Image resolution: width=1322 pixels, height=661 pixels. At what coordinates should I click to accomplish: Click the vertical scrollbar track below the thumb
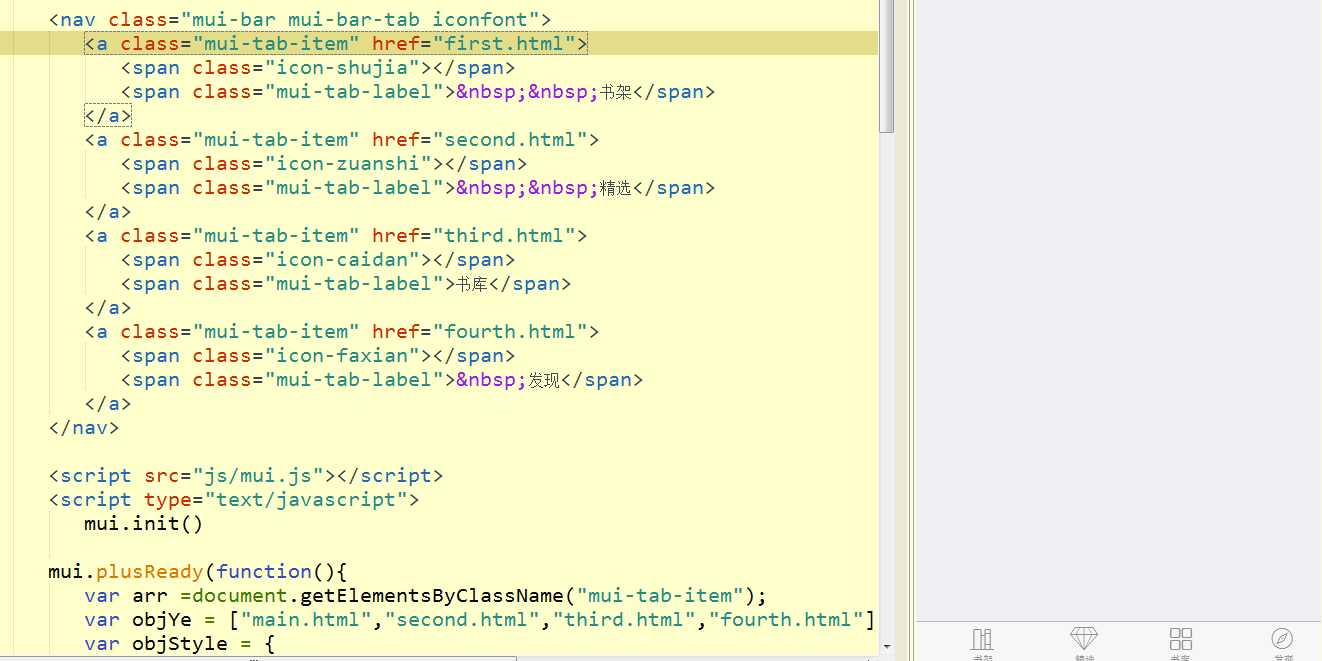click(887, 385)
